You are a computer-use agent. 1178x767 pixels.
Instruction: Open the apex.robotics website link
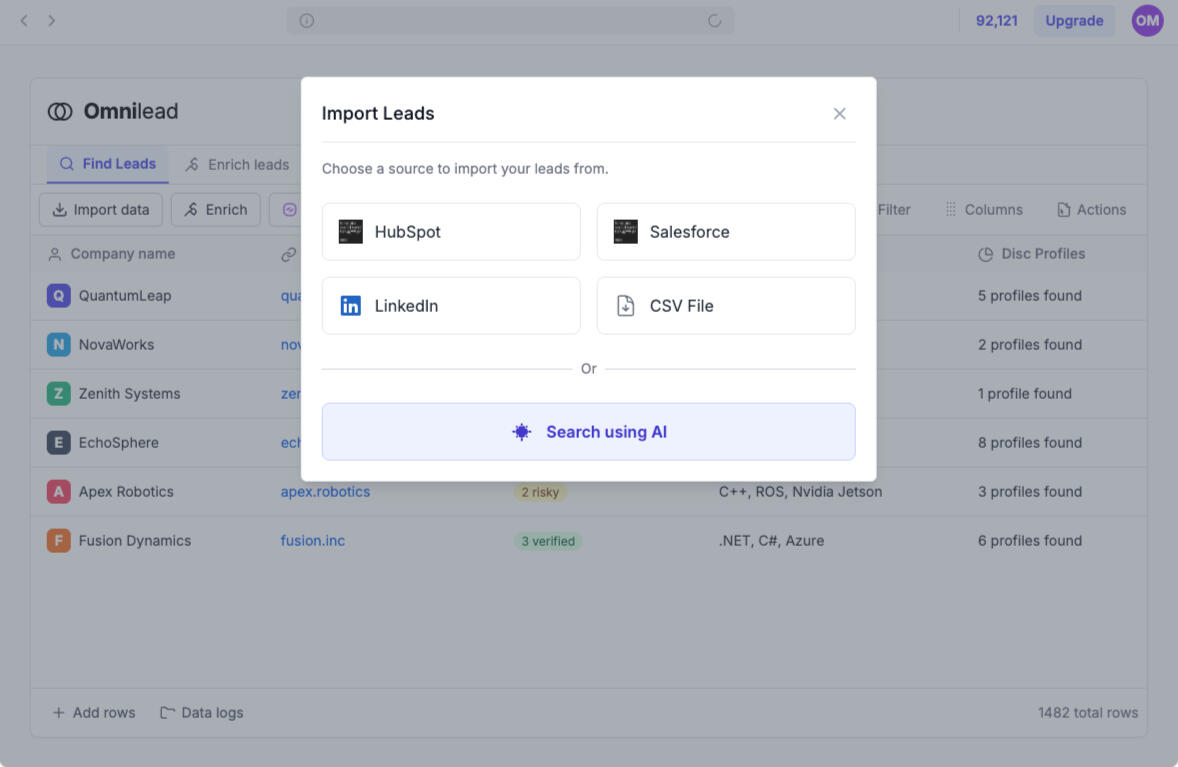click(325, 492)
